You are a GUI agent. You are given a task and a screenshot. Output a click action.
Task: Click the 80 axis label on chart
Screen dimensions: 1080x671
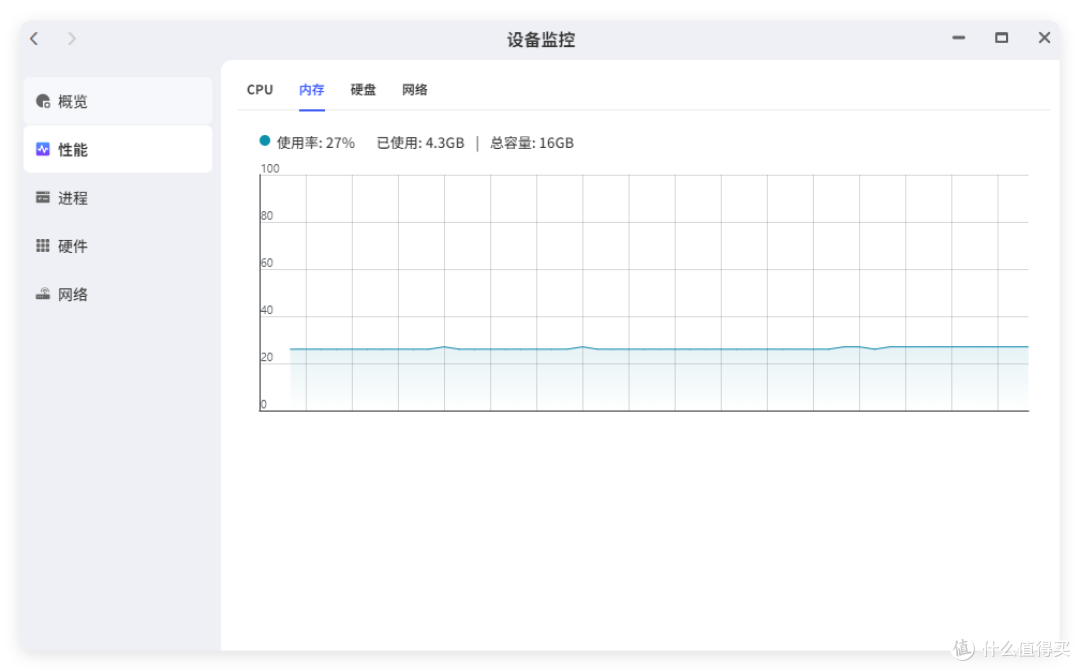(267, 216)
